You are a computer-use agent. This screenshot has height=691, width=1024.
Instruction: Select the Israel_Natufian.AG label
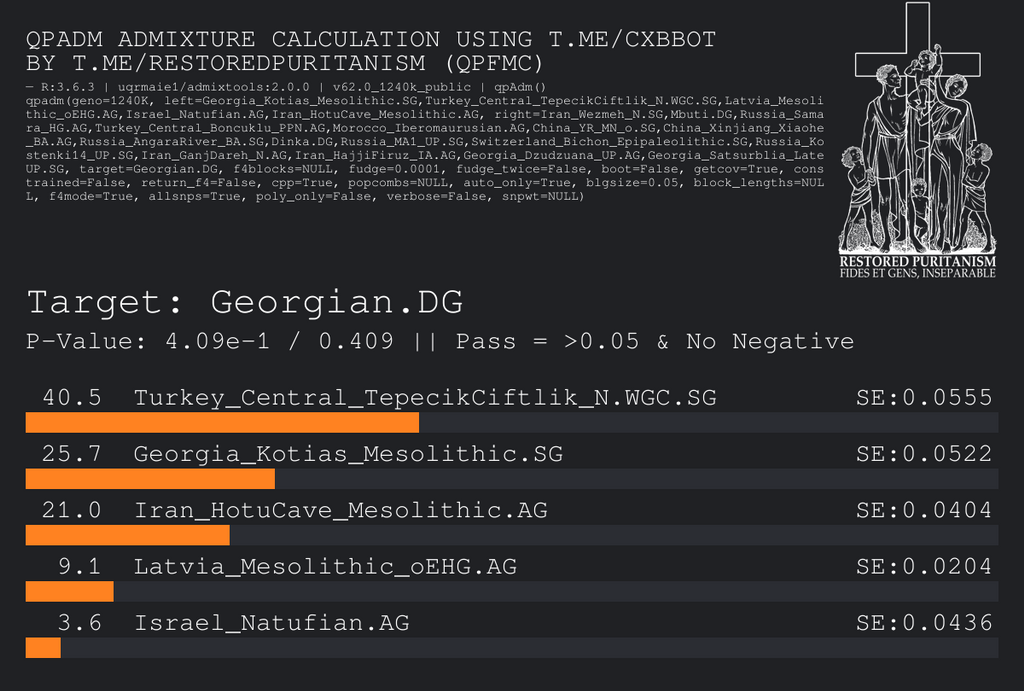[x=272, y=624]
